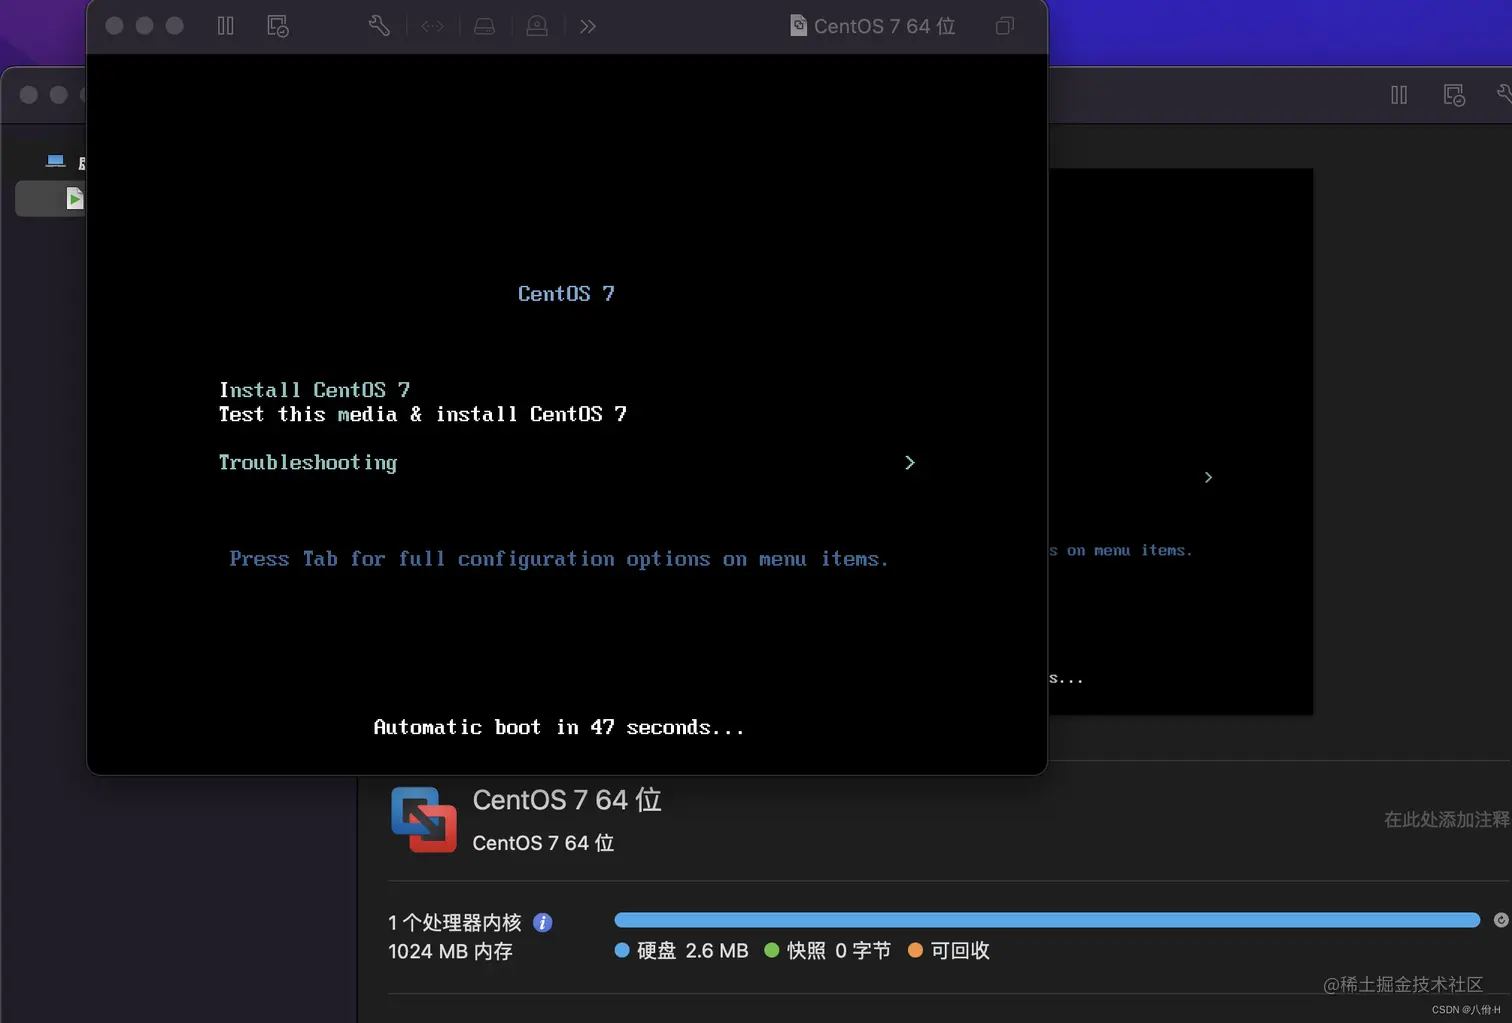Image resolution: width=1512 pixels, height=1023 pixels.
Task: Select Test this media & install CentOS 7
Action: 423,414
